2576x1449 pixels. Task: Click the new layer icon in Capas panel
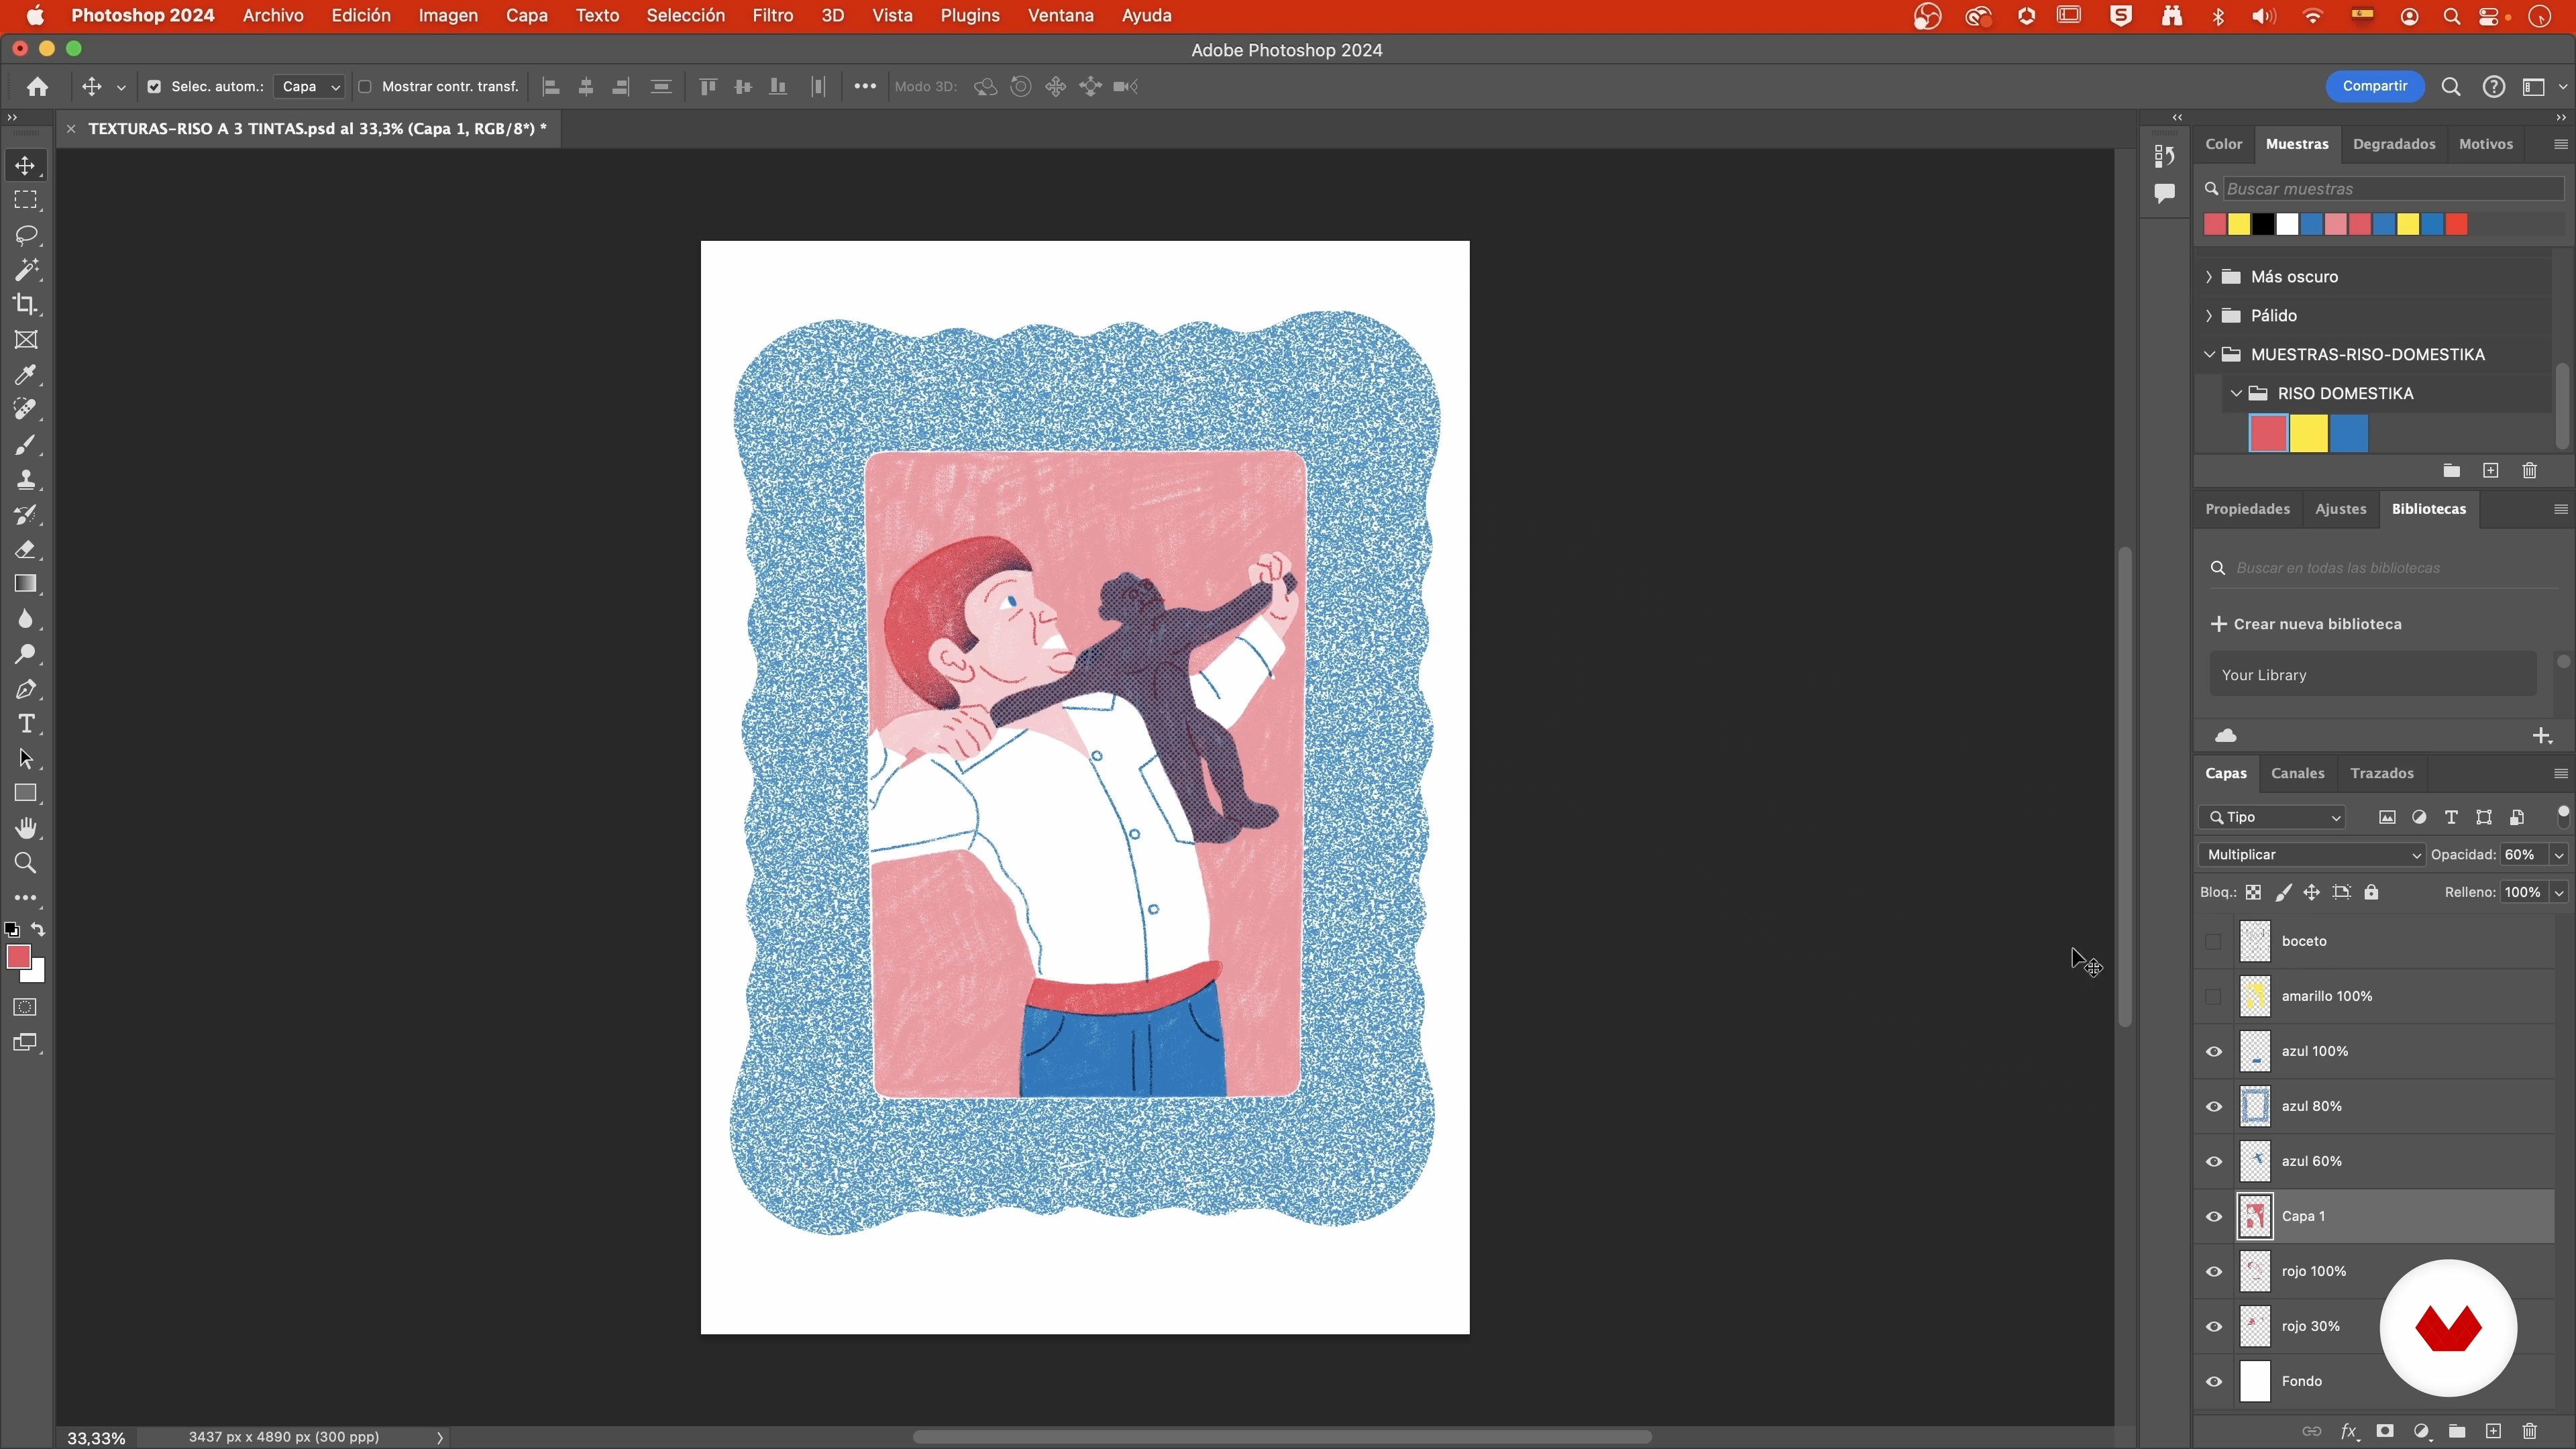point(2493,1431)
